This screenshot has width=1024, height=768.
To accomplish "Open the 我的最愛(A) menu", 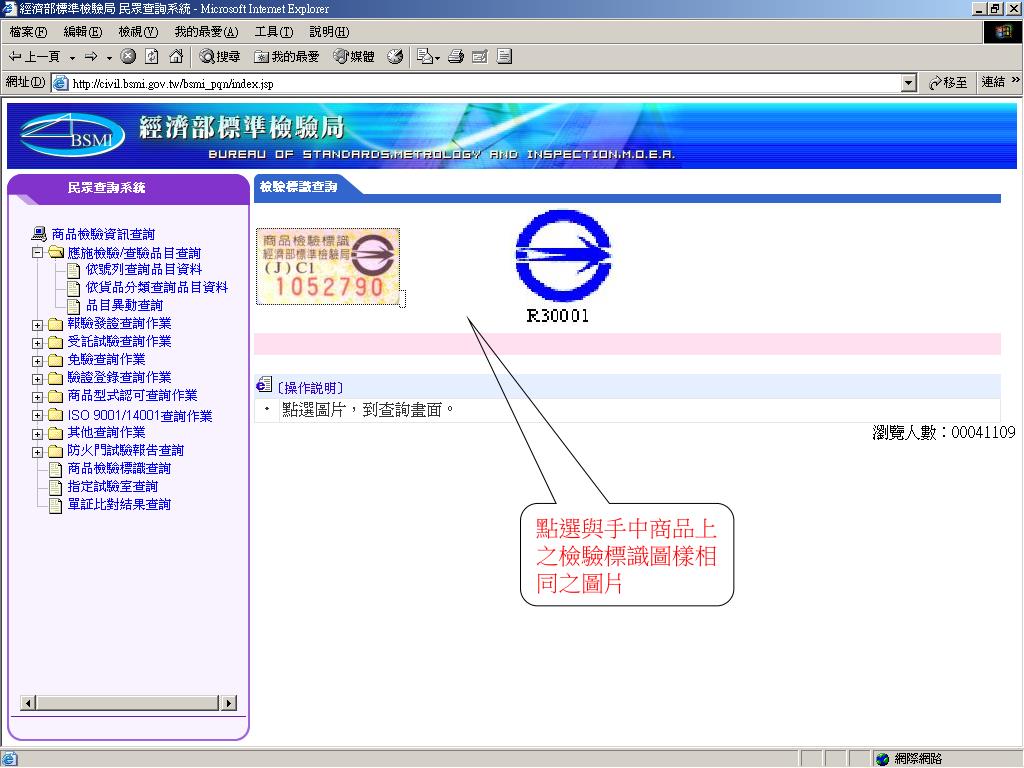I will (x=206, y=32).
